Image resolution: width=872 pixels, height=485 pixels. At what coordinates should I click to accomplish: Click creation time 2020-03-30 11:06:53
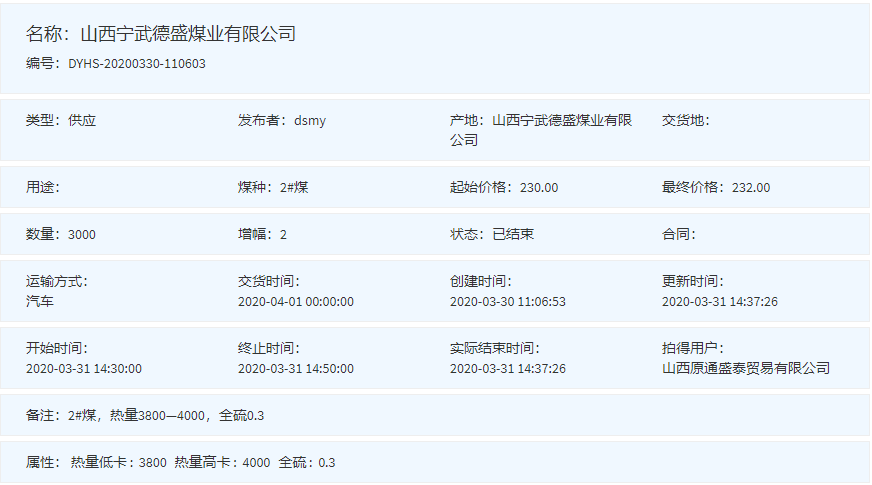[x=508, y=301]
